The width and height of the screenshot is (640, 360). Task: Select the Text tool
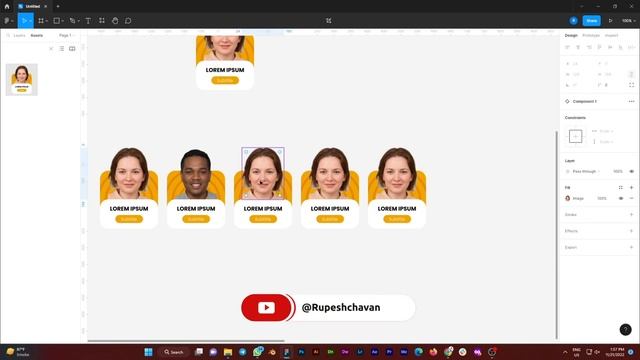[88, 20]
